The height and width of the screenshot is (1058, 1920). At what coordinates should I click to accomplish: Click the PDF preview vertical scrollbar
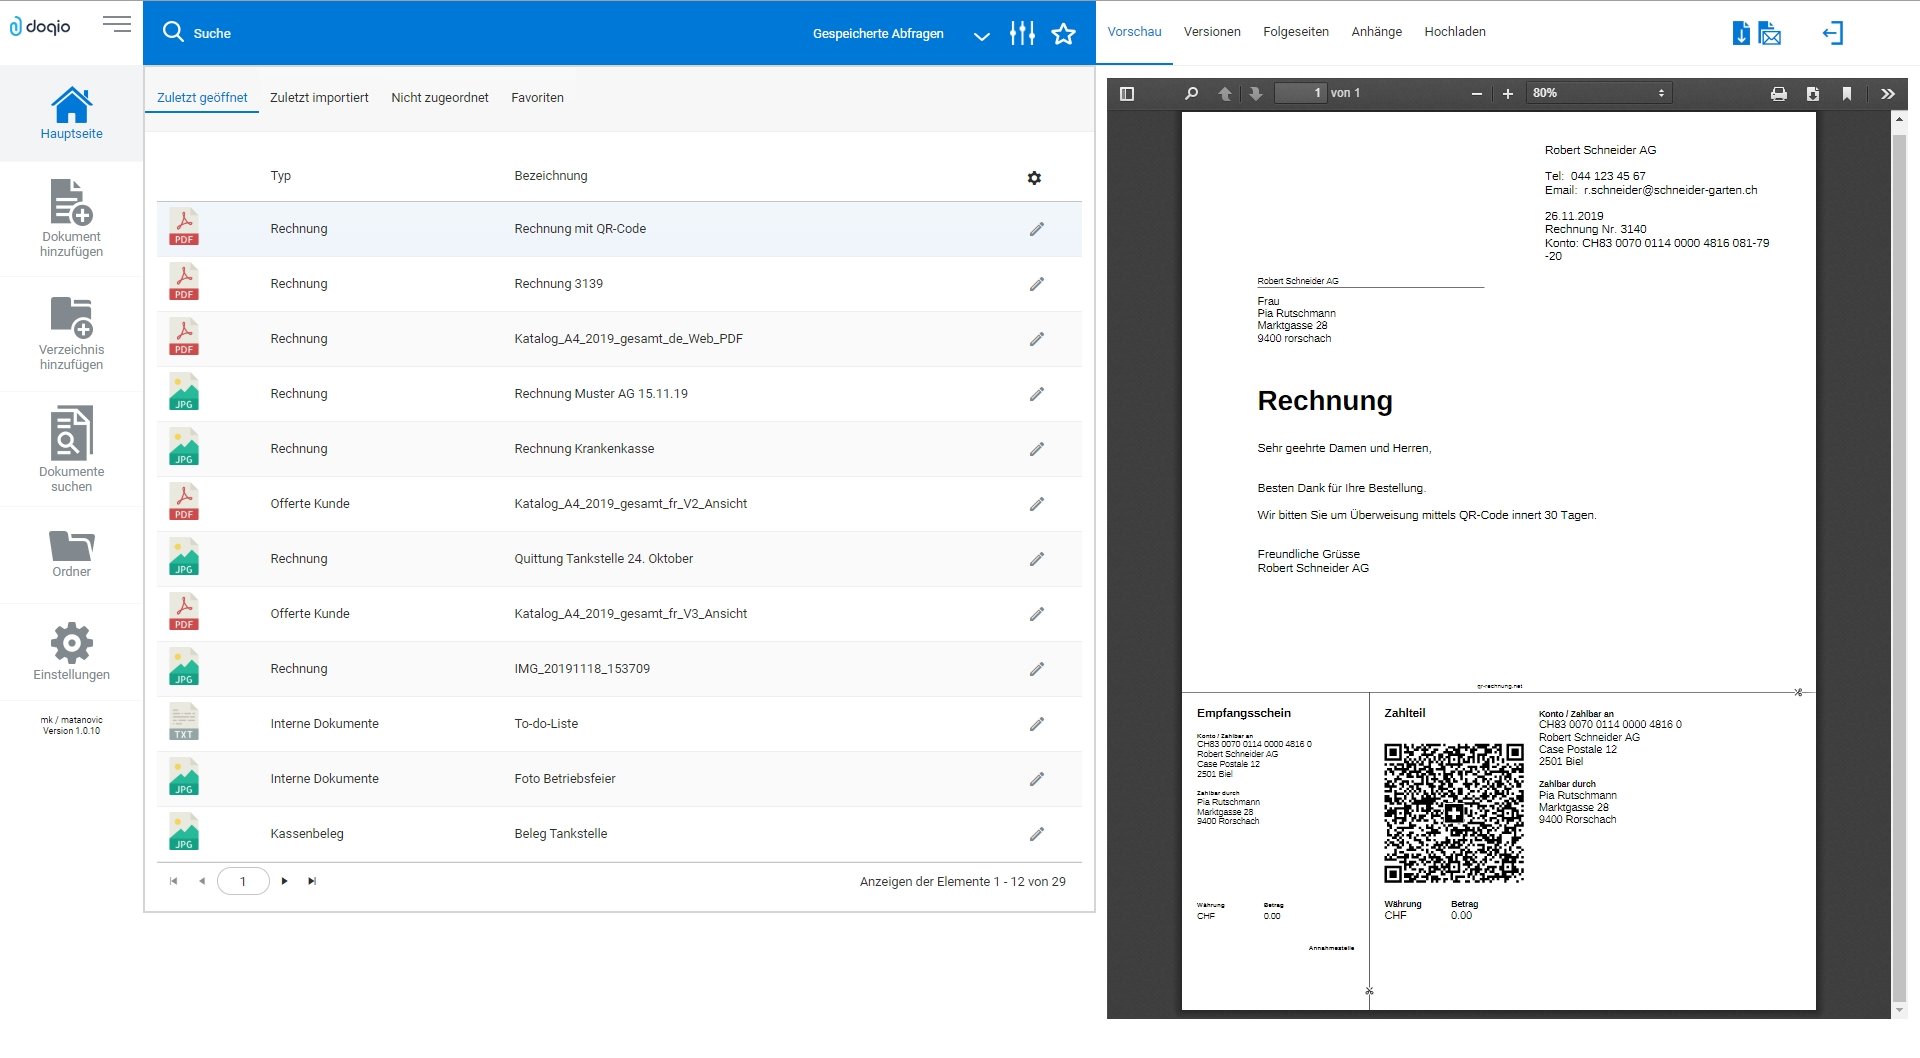[x=1899, y=566]
